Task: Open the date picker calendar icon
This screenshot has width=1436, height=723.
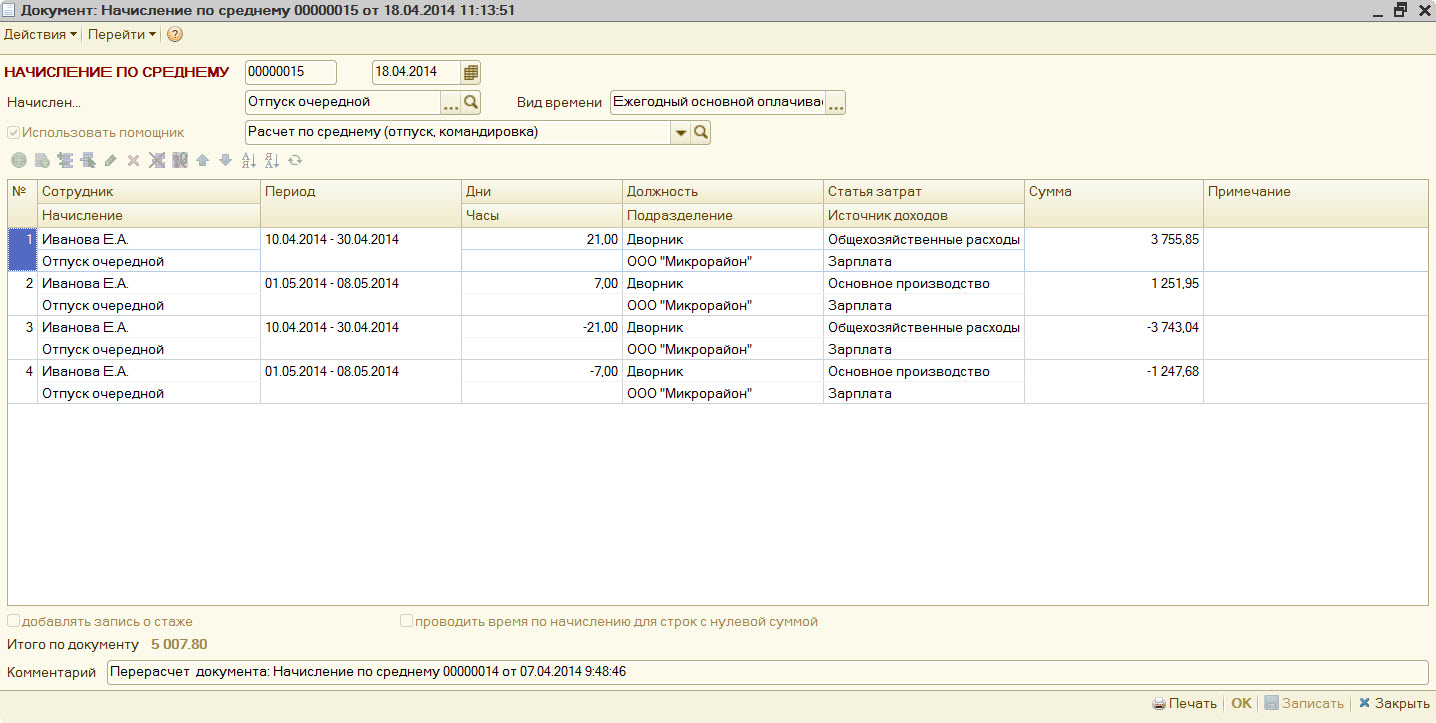Action: pyautogui.click(x=471, y=72)
